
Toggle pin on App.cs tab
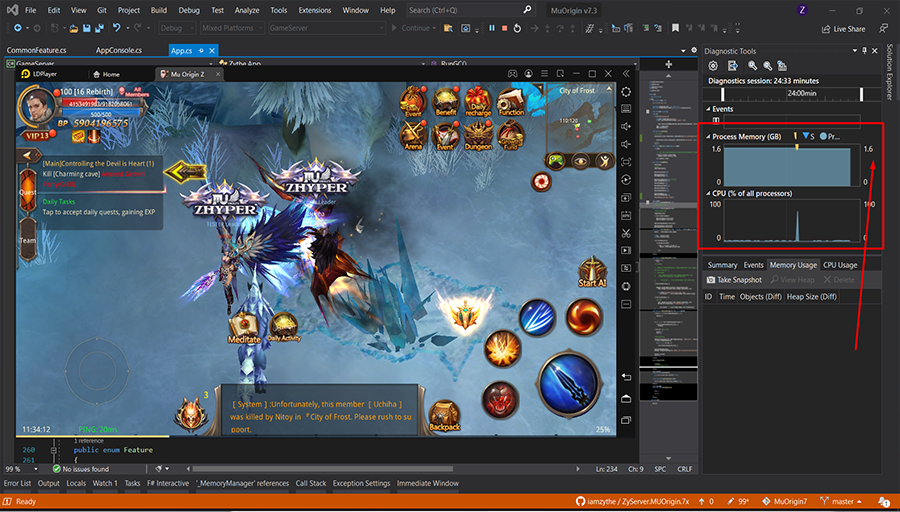pyautogui.click(x=202, y=50)
